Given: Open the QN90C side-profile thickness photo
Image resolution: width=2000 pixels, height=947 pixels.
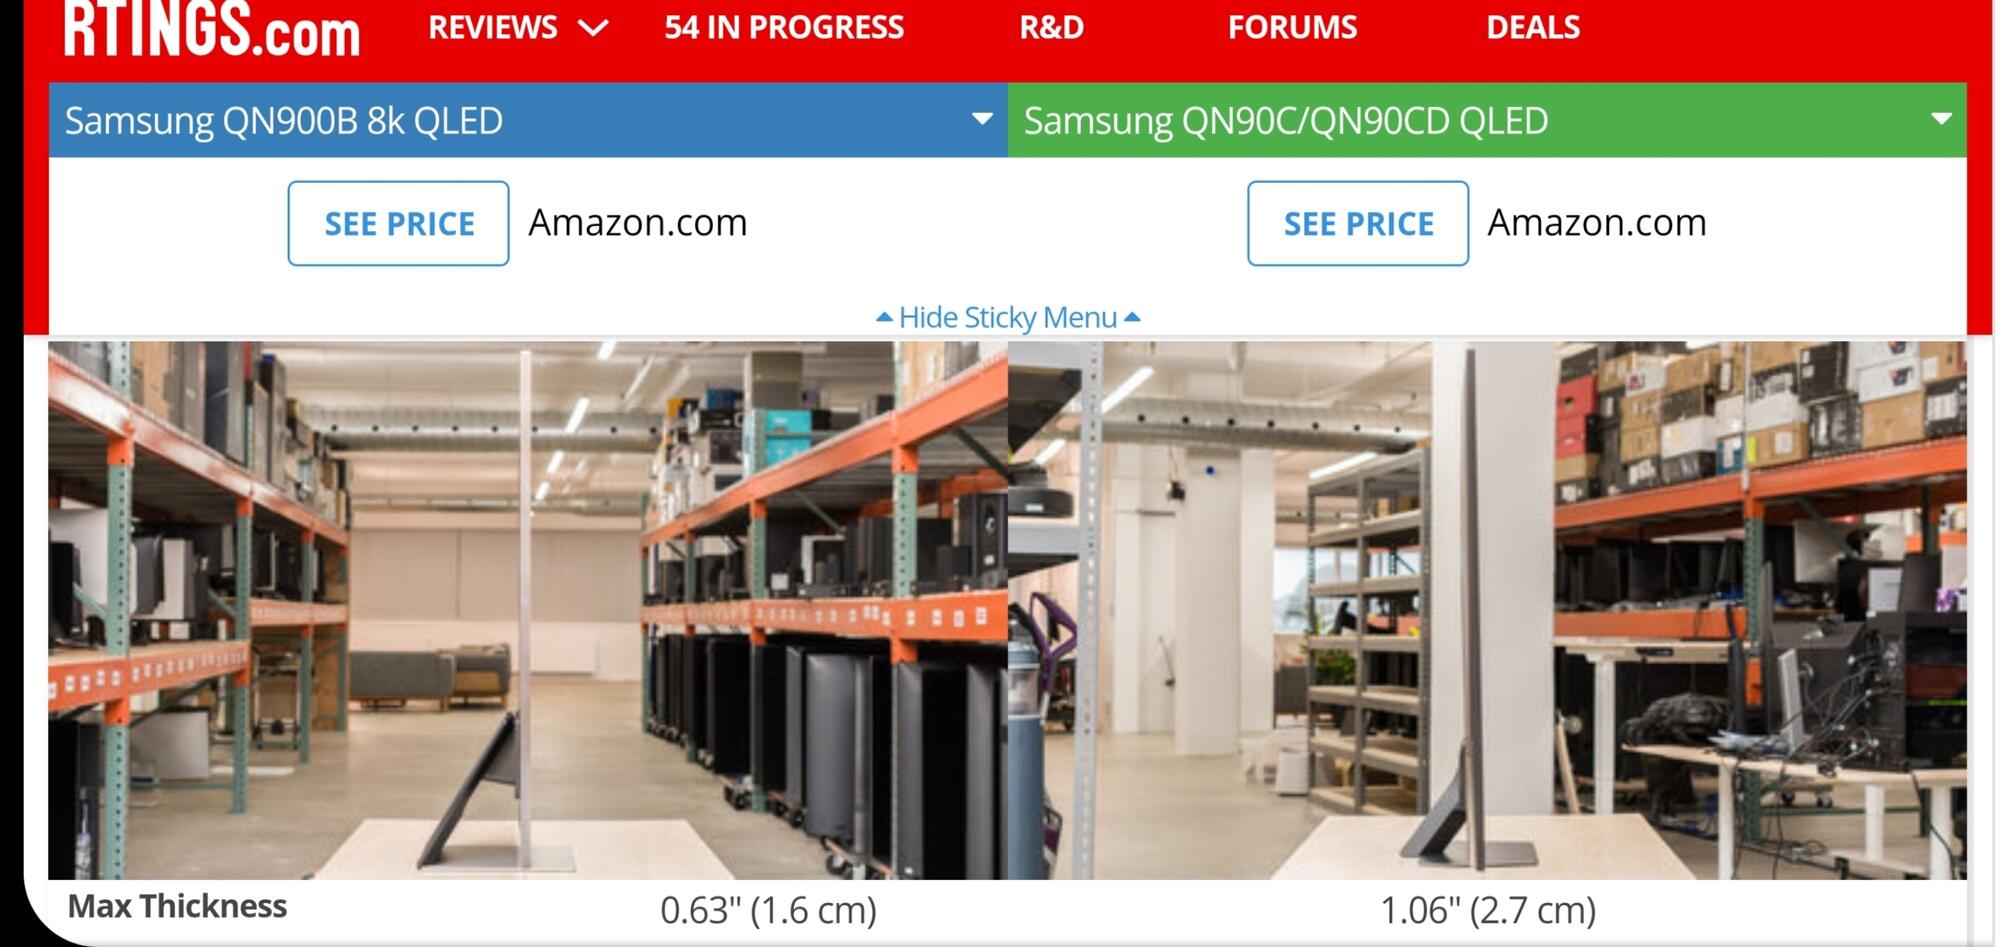Looking at the screenshot, I should (x=1487, y=610).
